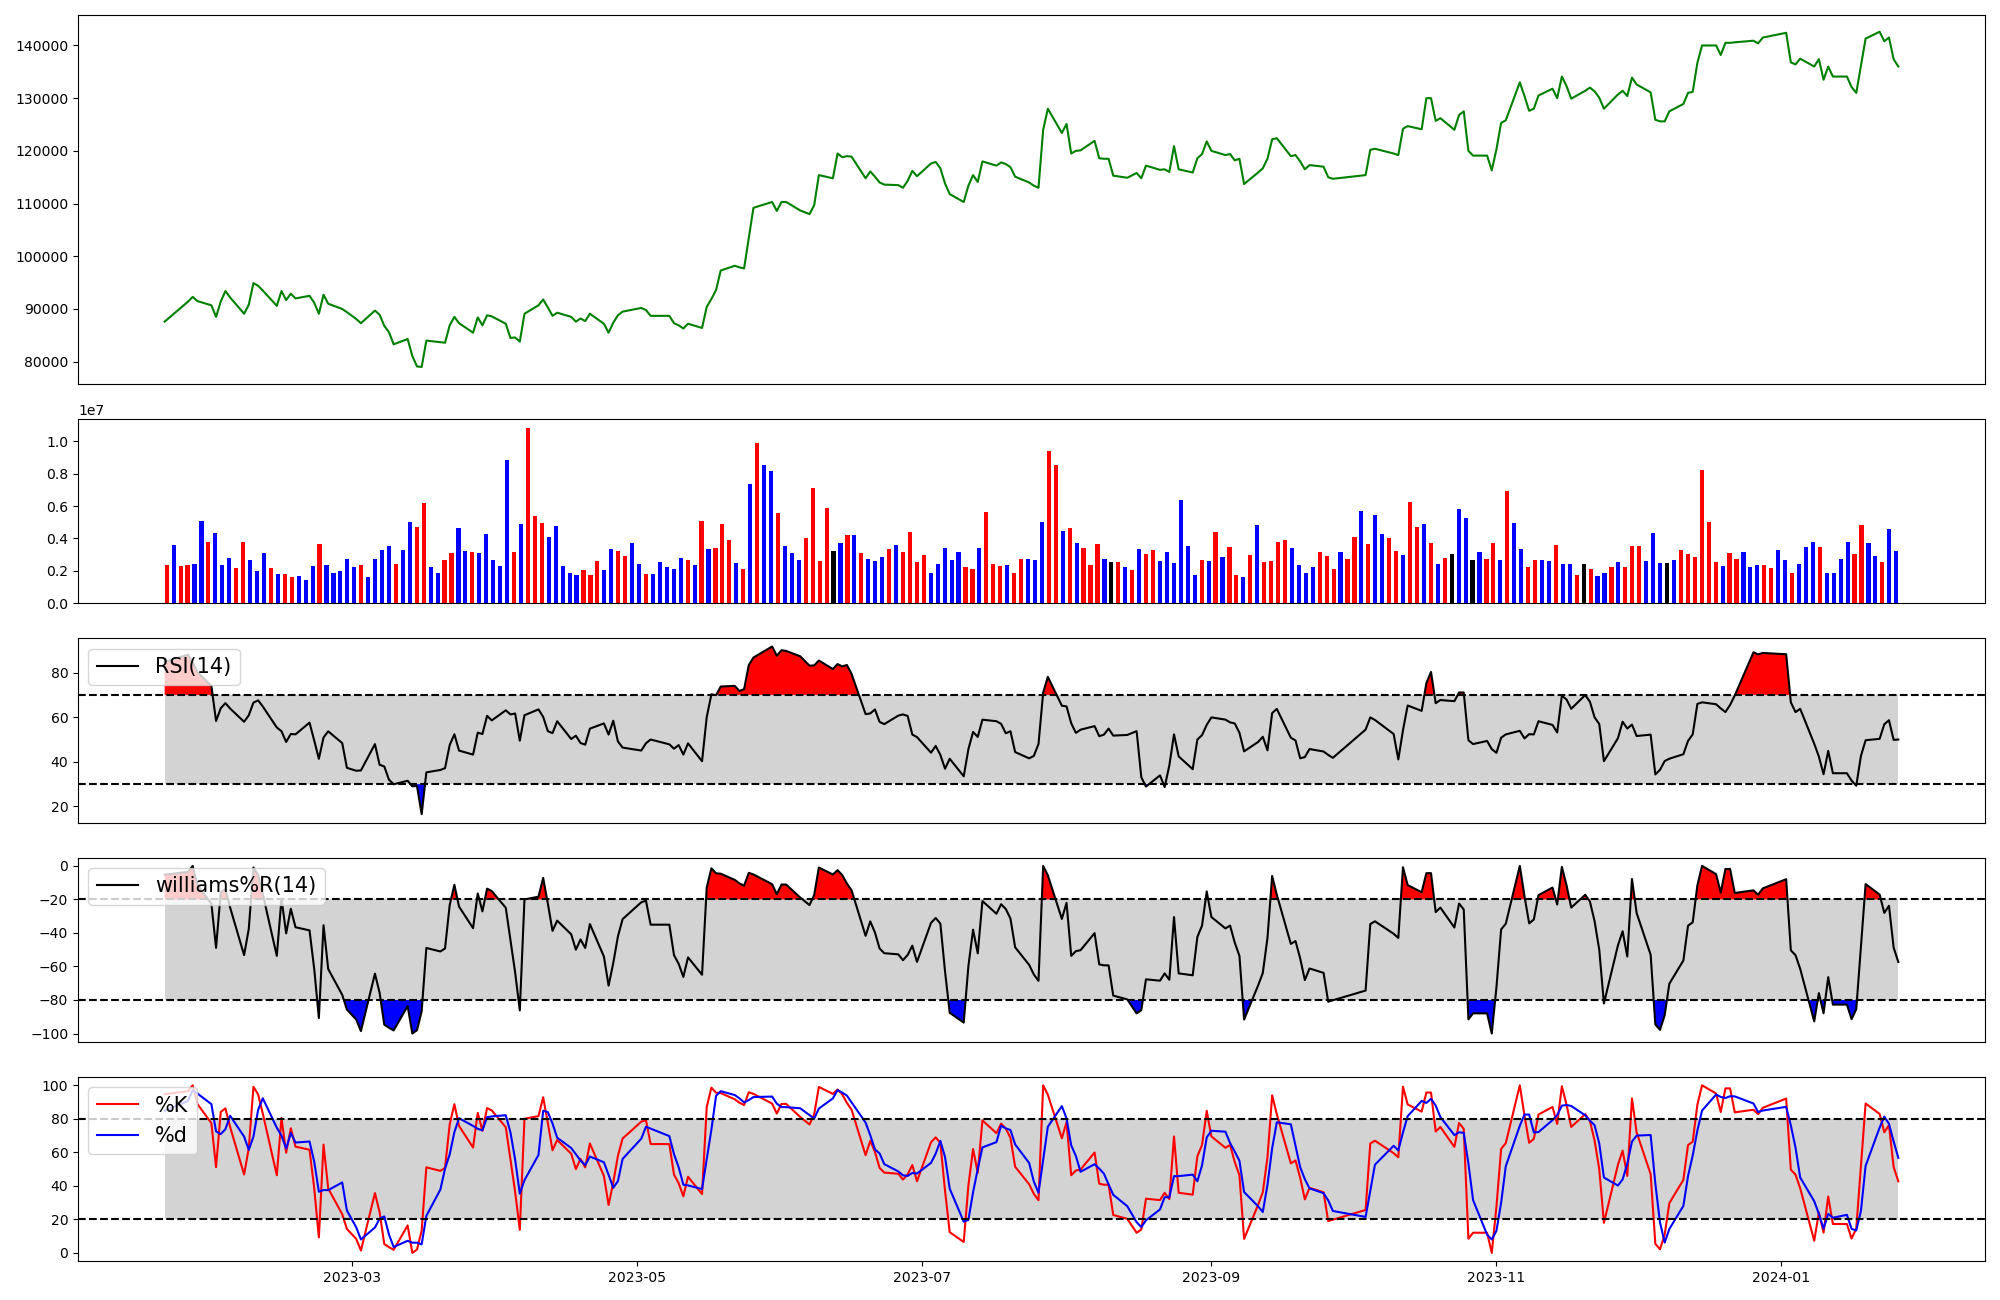Click the 2024-01 date tick label

pyautogui.click(x=1781, y=1277)
